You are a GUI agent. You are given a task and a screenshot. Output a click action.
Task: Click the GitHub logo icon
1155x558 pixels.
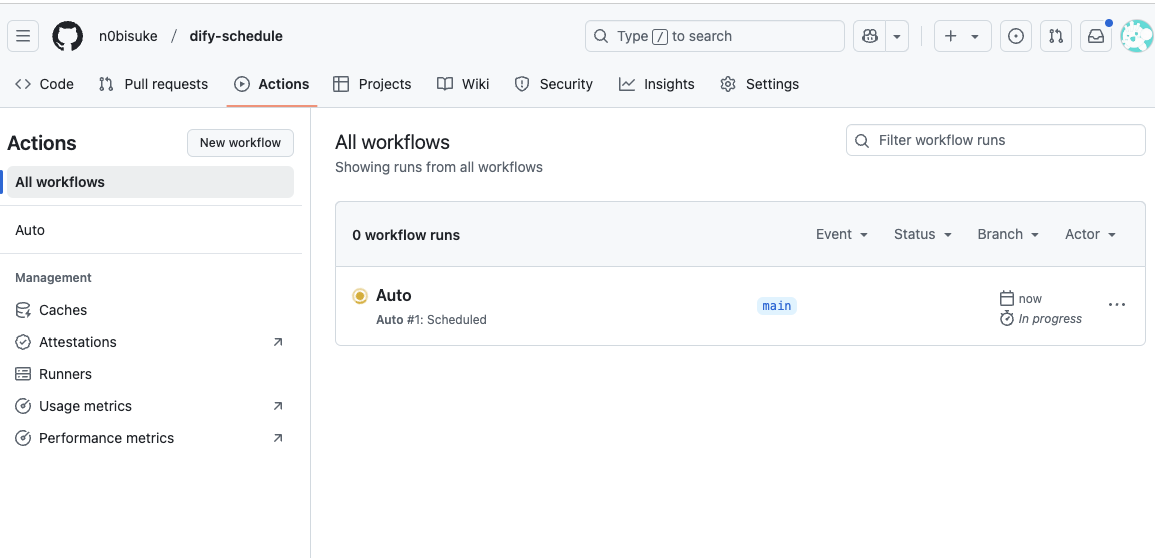(68, 36)
